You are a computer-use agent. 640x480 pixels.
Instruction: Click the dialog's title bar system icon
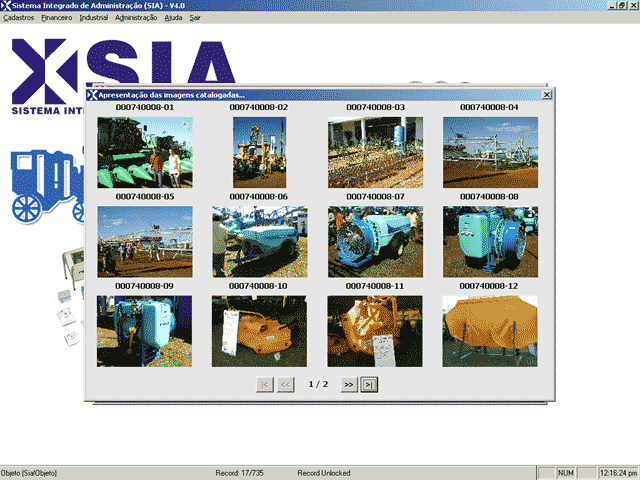click(93, 95)
